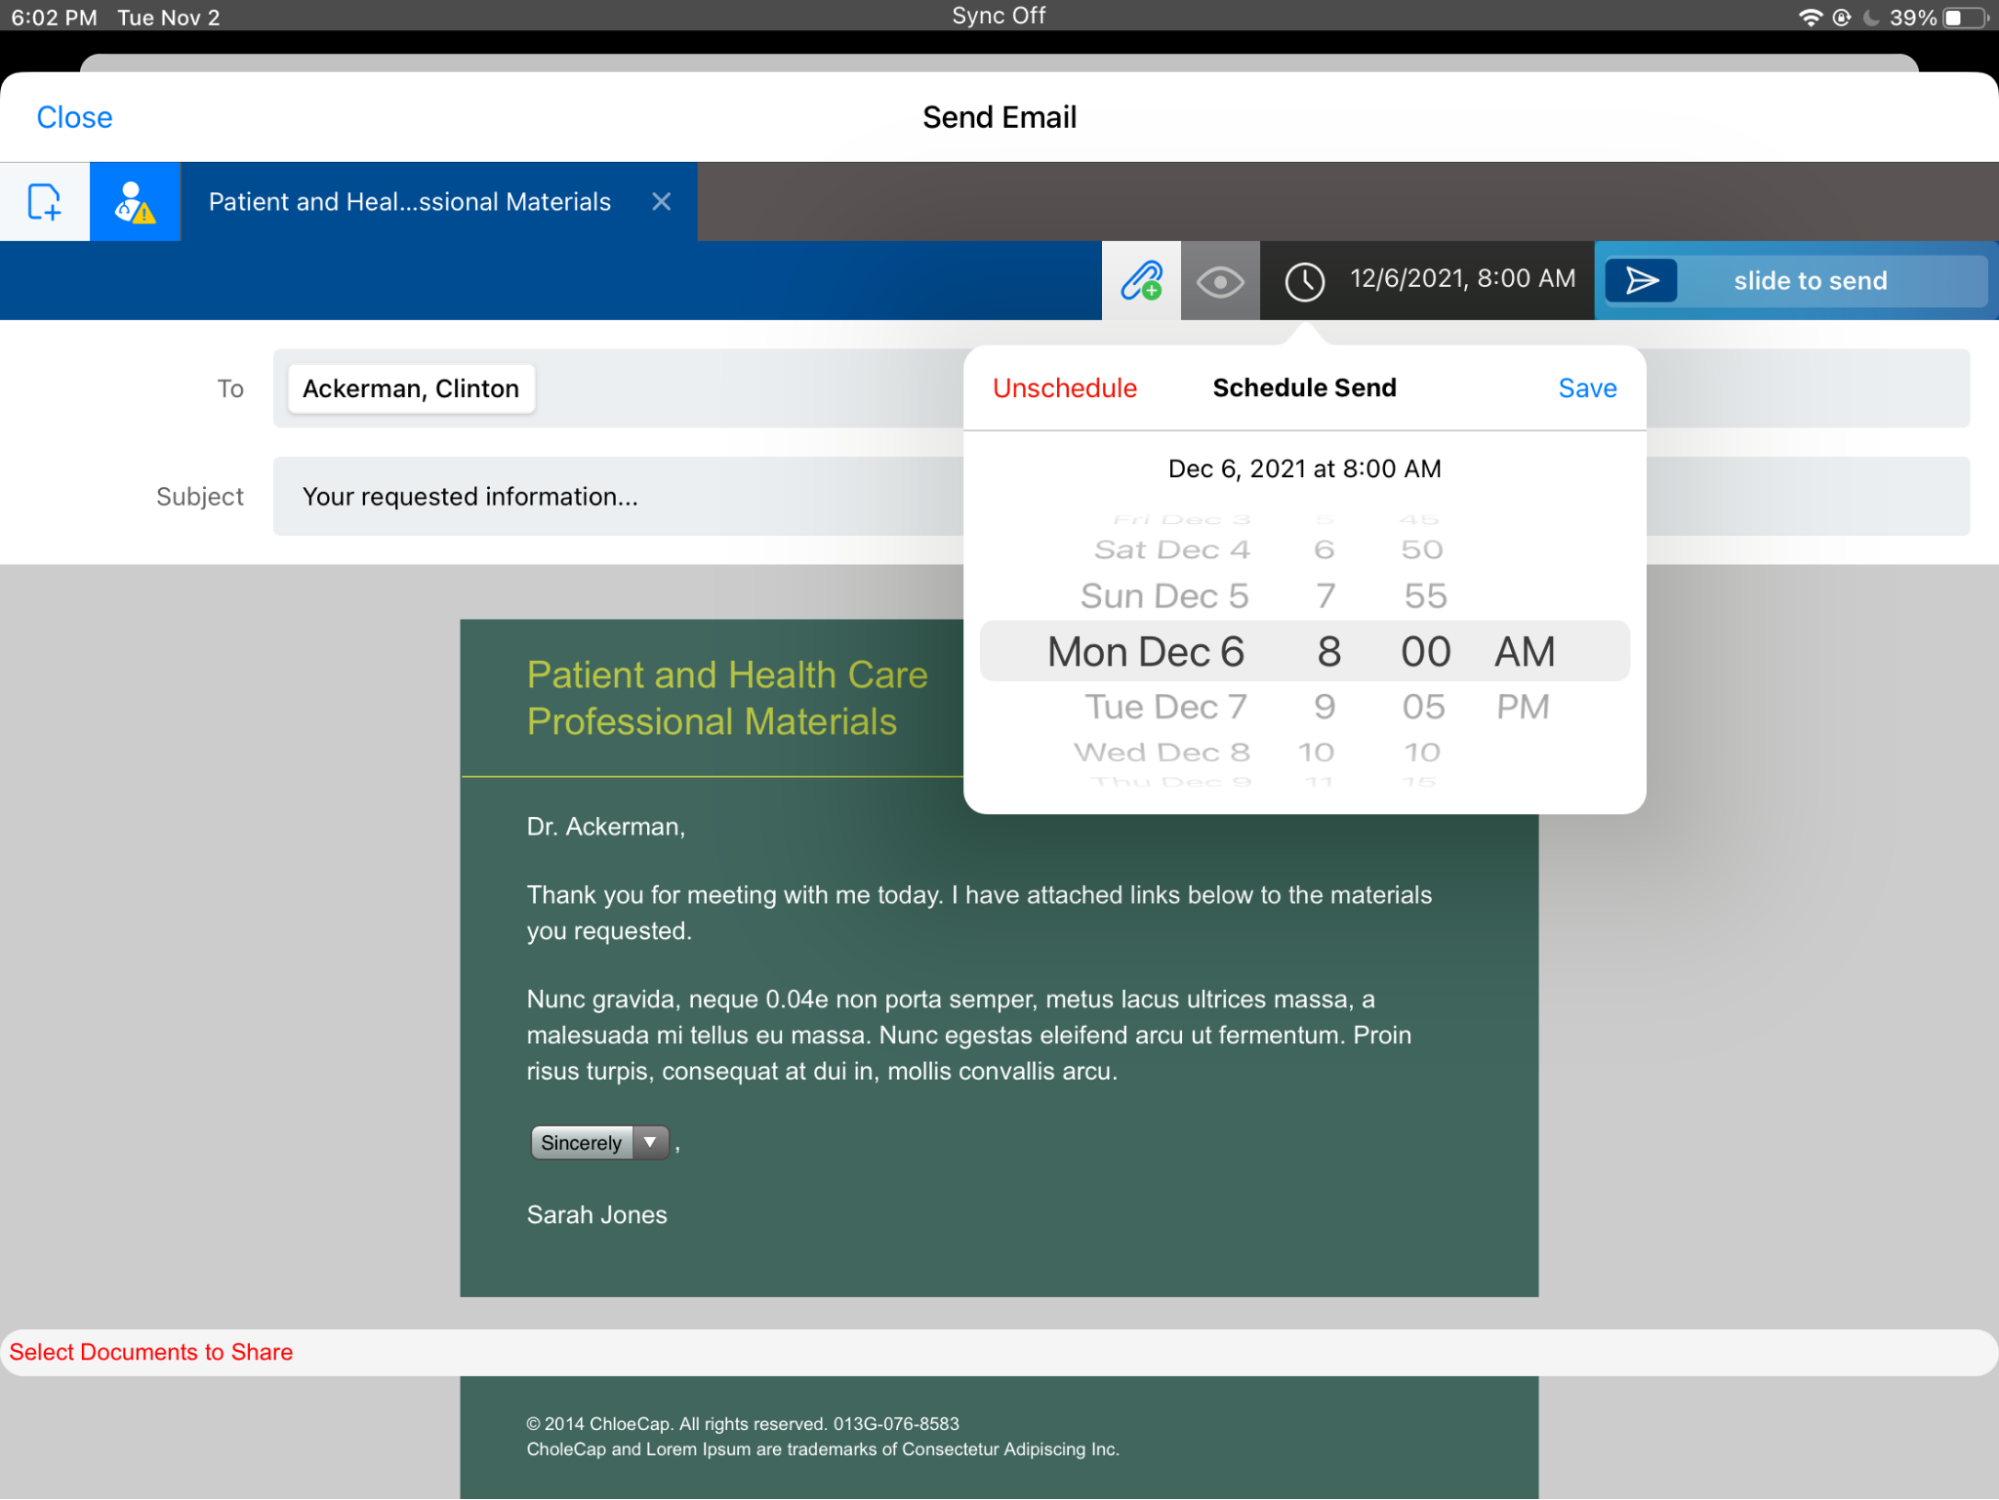Image resolution: width=1999 pixels, height=1500 pixels.
Task: Click the Close link on Send Email
Action: 74,117
